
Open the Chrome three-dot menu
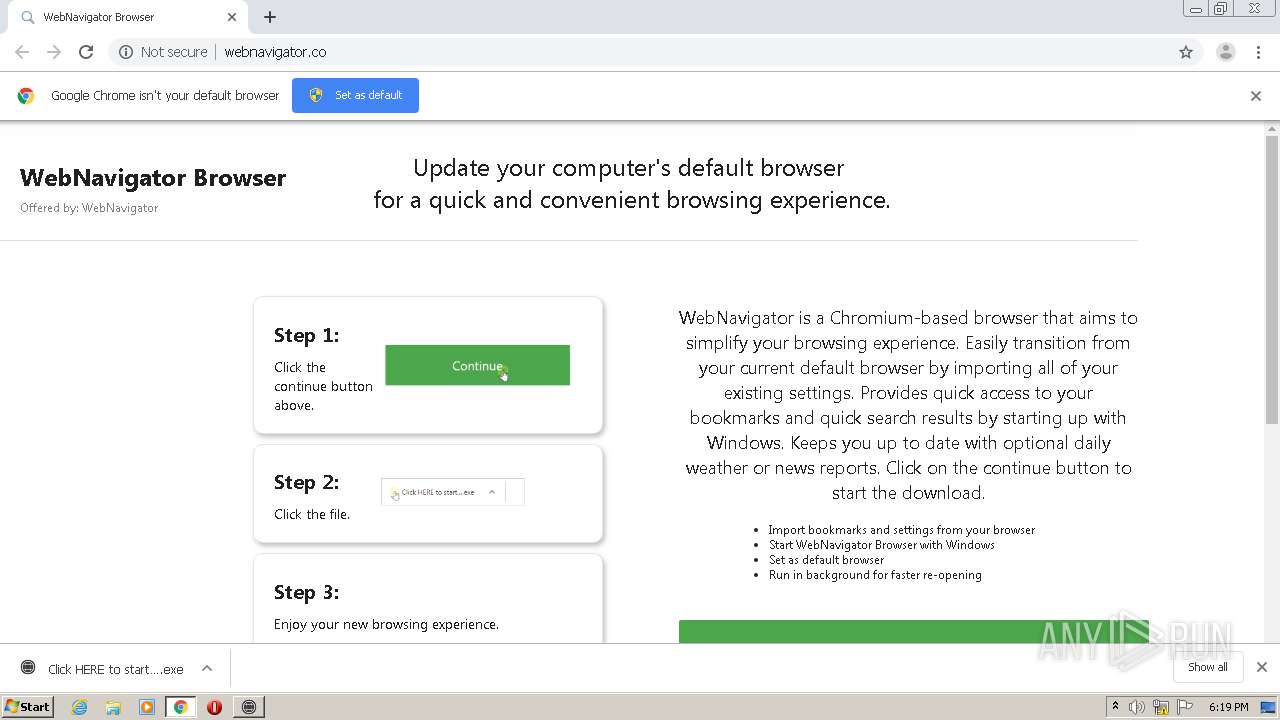(x=1258, y=52)
